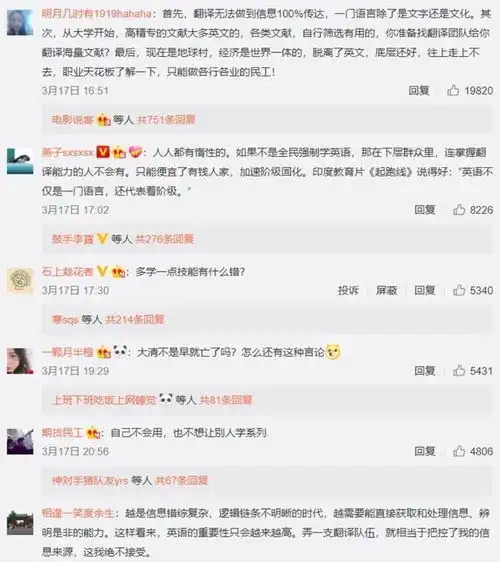This screenshot has width=500, height=562.
Task: Click the heart badge beside 燕子sxsxsx
Action: (x=135, y=152)
